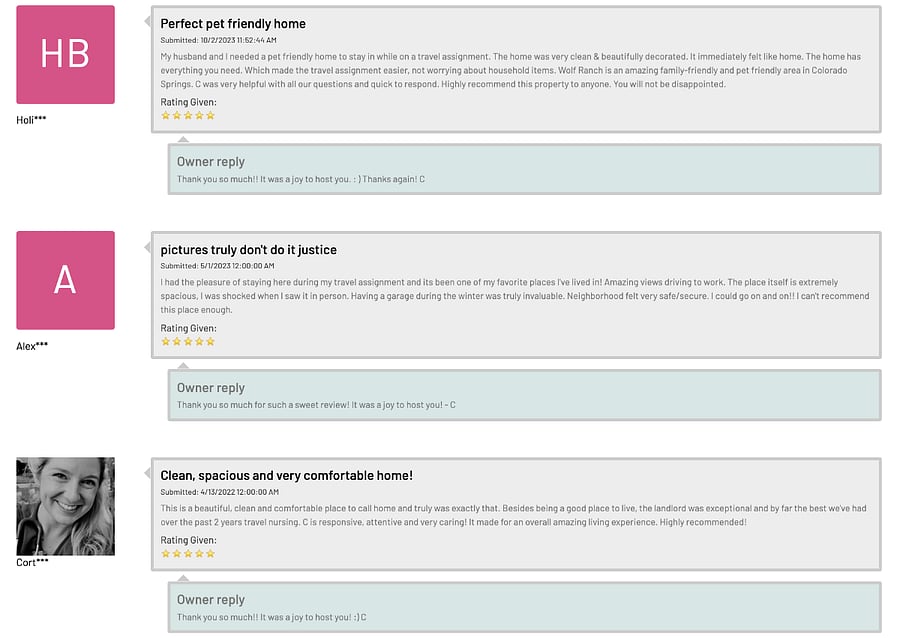This screenshot has height=638, width=900.
Task: Select the 'Perfect pet friendly home' review title
Action: tap(233, 24)
